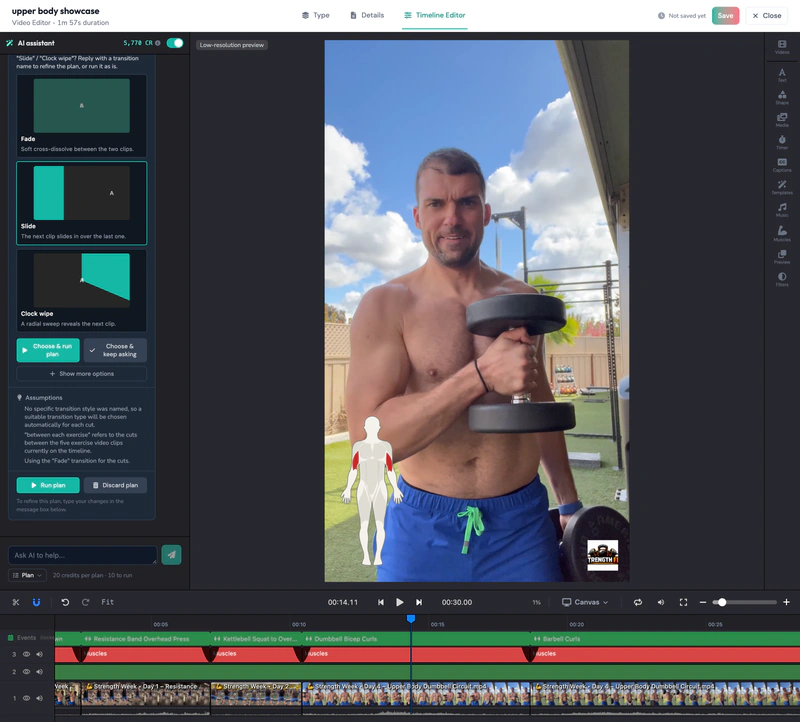
Task: Select Strength Week Day 2 clip
Action: click(x=256, y=698)
